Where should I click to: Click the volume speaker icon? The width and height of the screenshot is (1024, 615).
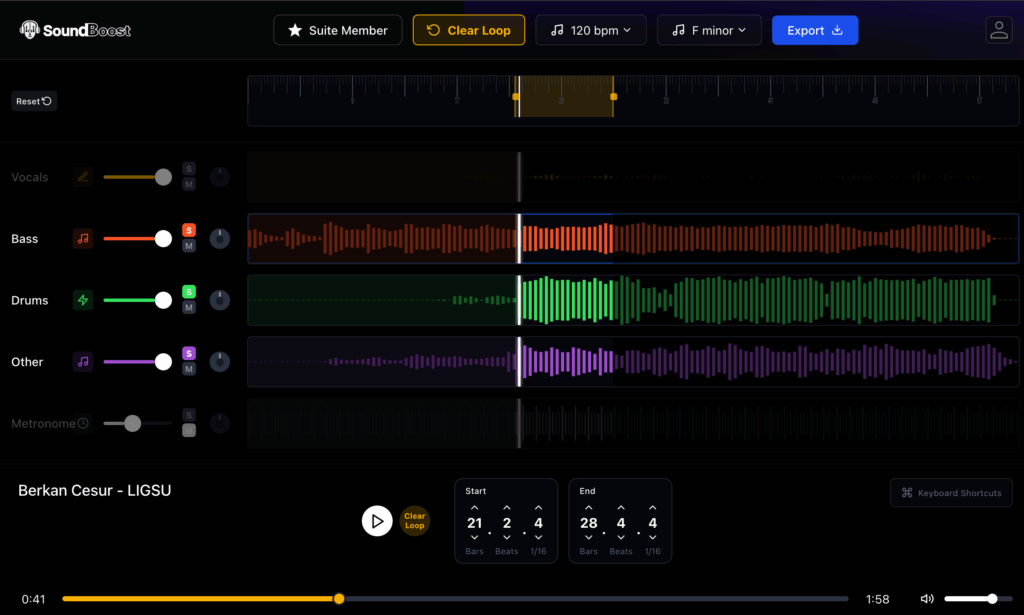coord(927,599)
